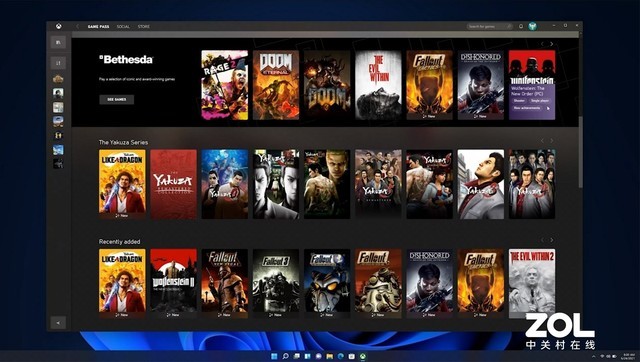Open RAGE 2 in the Bethesda row
The image size is (640, 362).
point(224,85)
